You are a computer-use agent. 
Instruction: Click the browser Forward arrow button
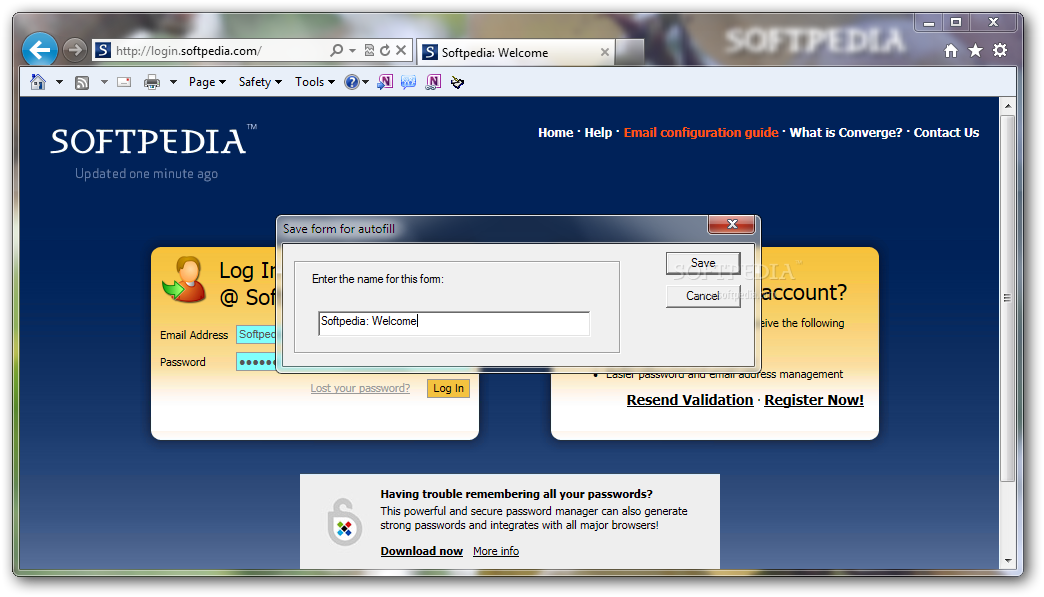tap(75, 50)
